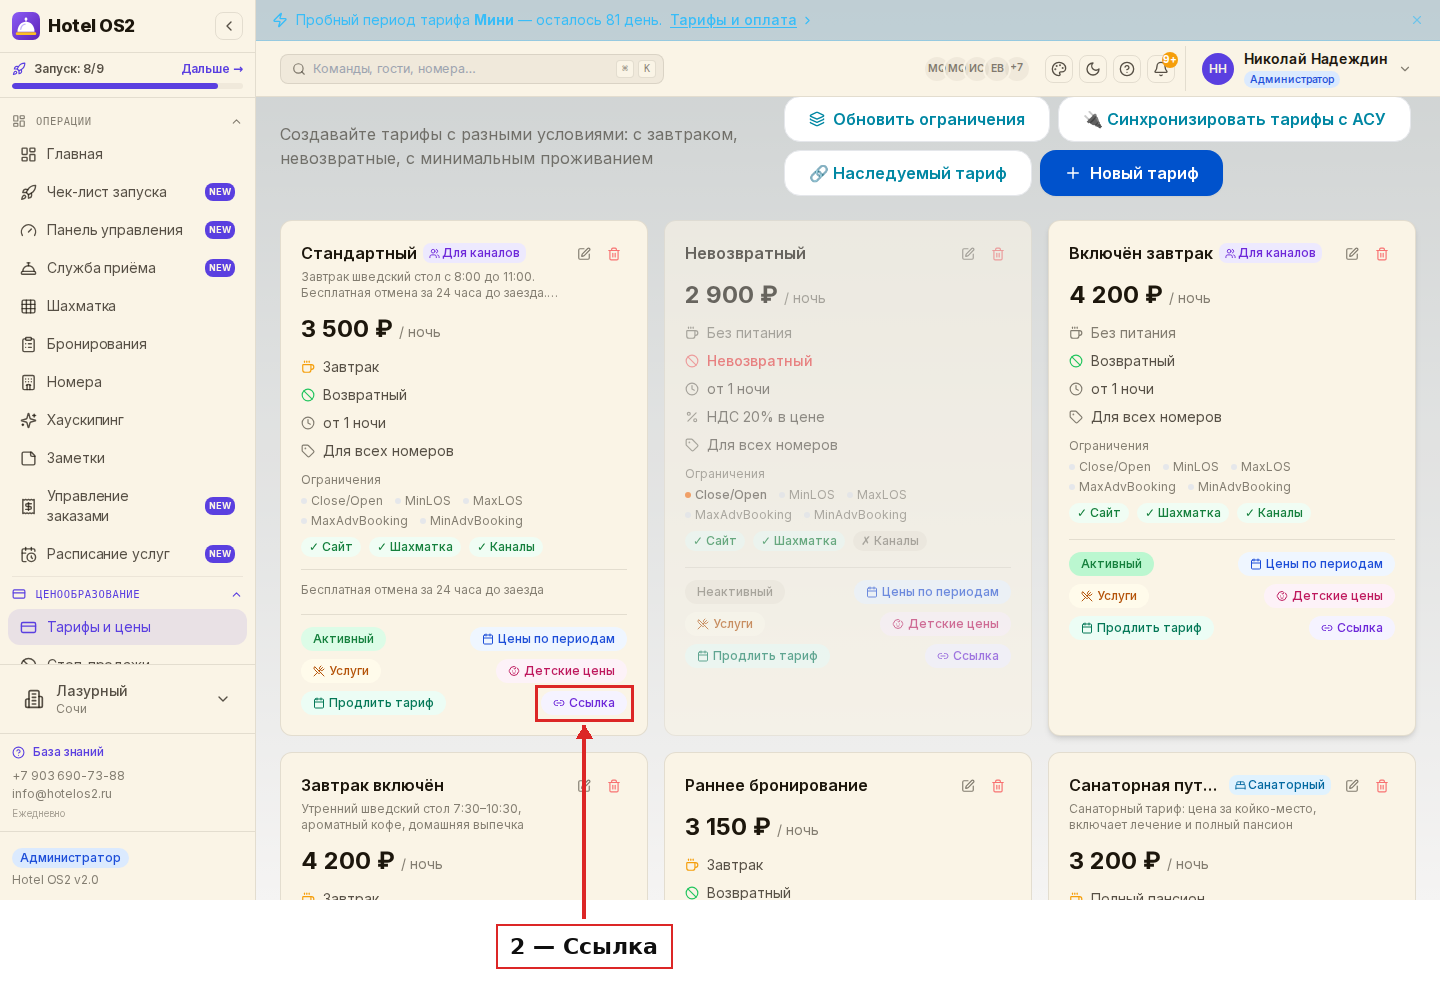Edit the Невозвратный tariff
Screen dimensions: 1440x992
point(968,254)
